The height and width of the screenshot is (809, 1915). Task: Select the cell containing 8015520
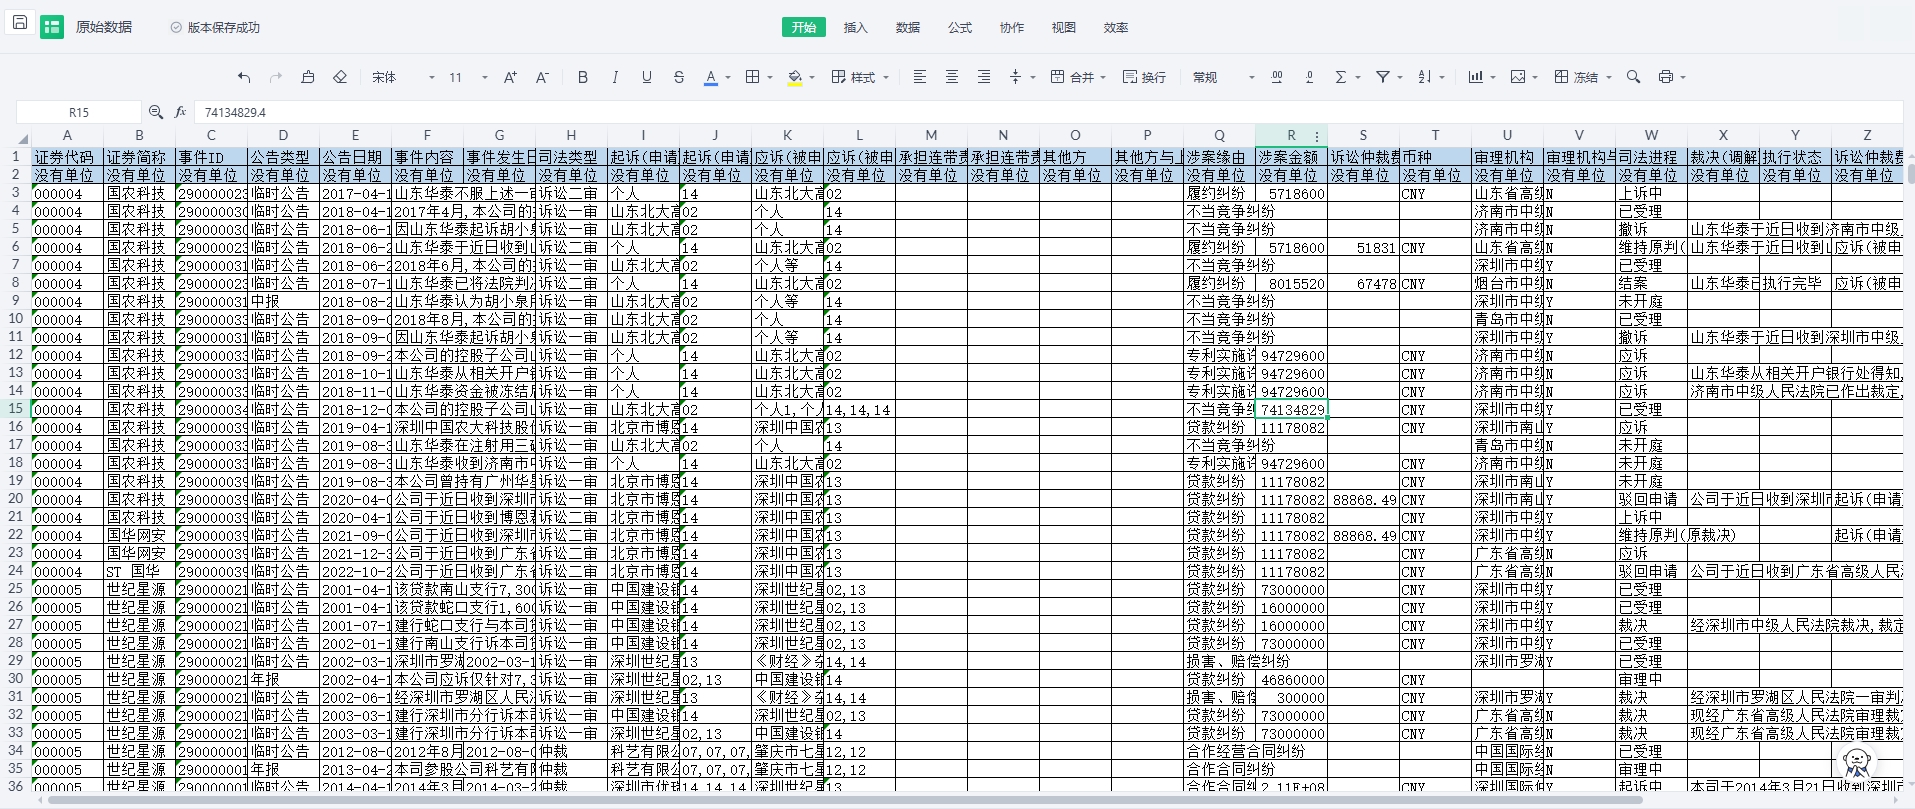[1291, 283]
